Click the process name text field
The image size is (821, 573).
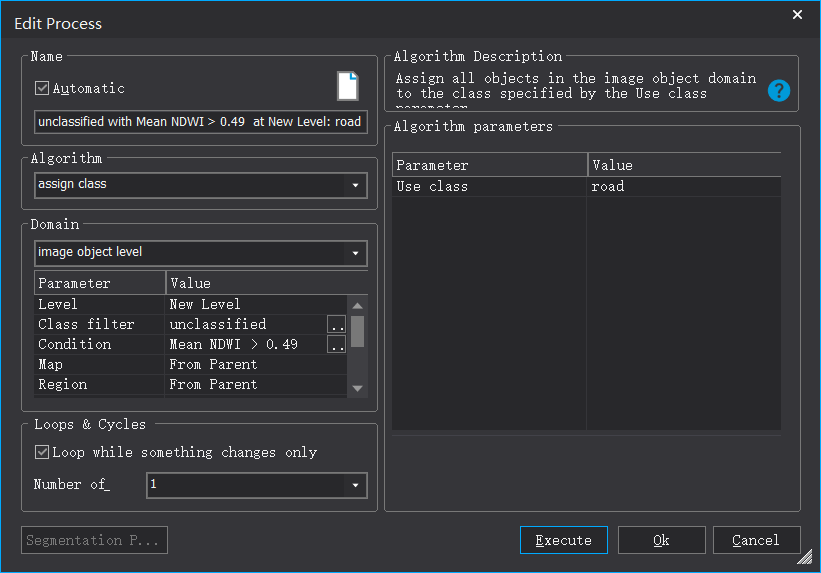pos(200,122)
